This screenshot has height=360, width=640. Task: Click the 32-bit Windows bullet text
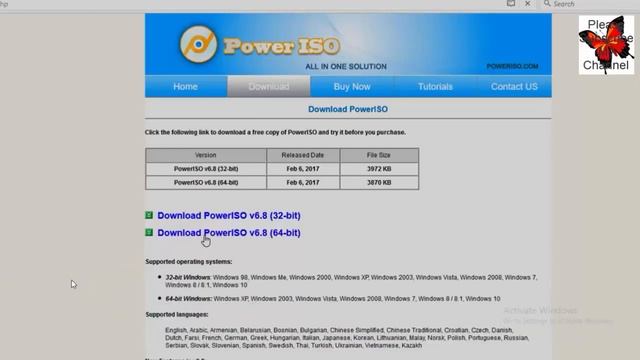click(351, 281)
